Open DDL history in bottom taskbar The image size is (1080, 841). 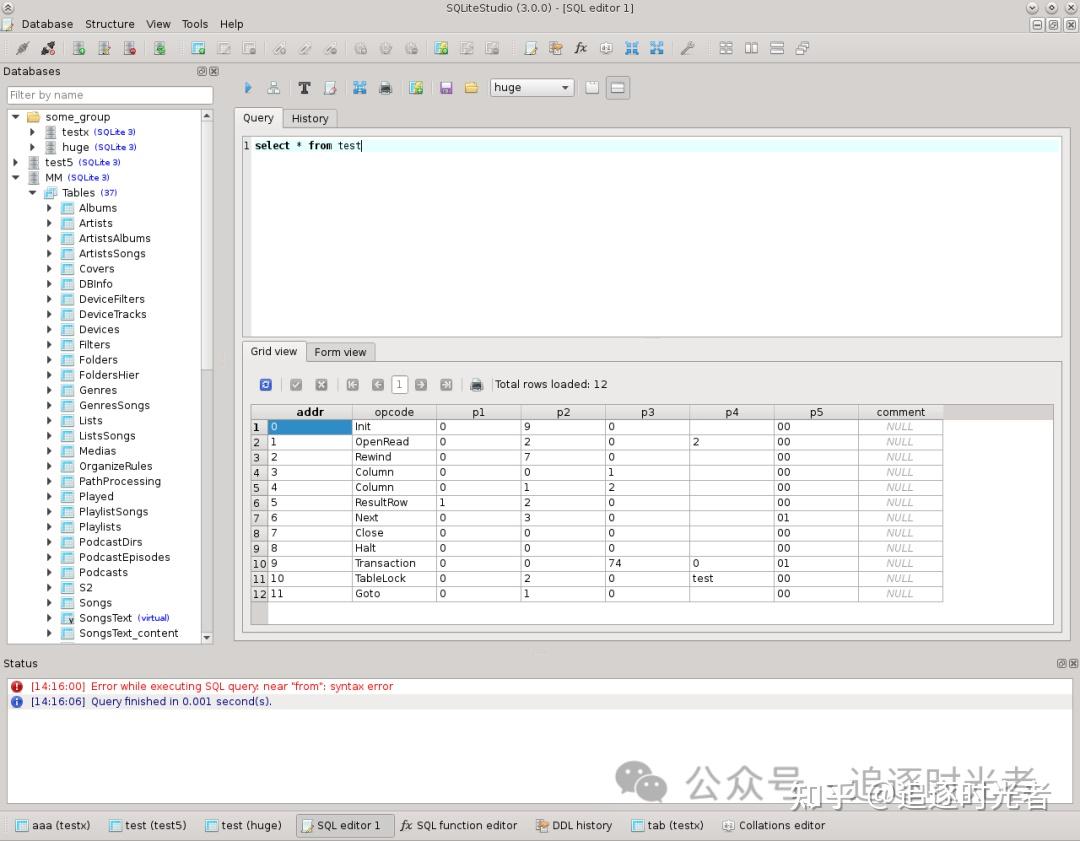point(573,825)
